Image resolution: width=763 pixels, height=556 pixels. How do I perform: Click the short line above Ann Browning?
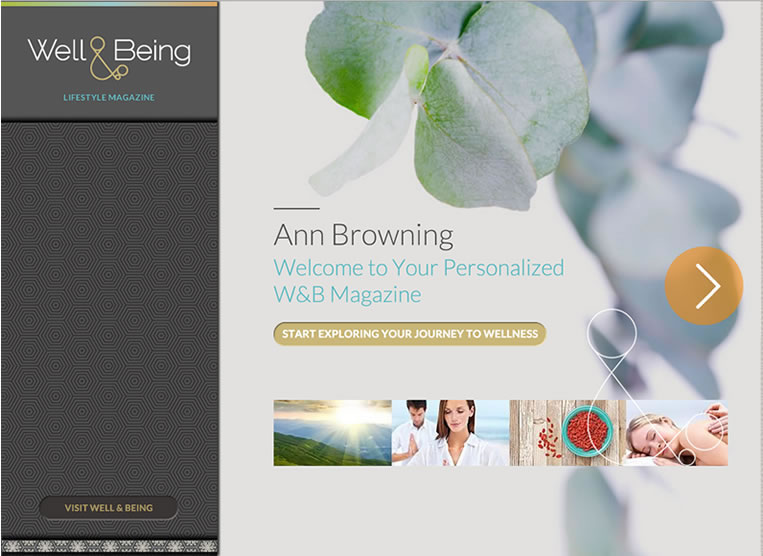(296, 208)
